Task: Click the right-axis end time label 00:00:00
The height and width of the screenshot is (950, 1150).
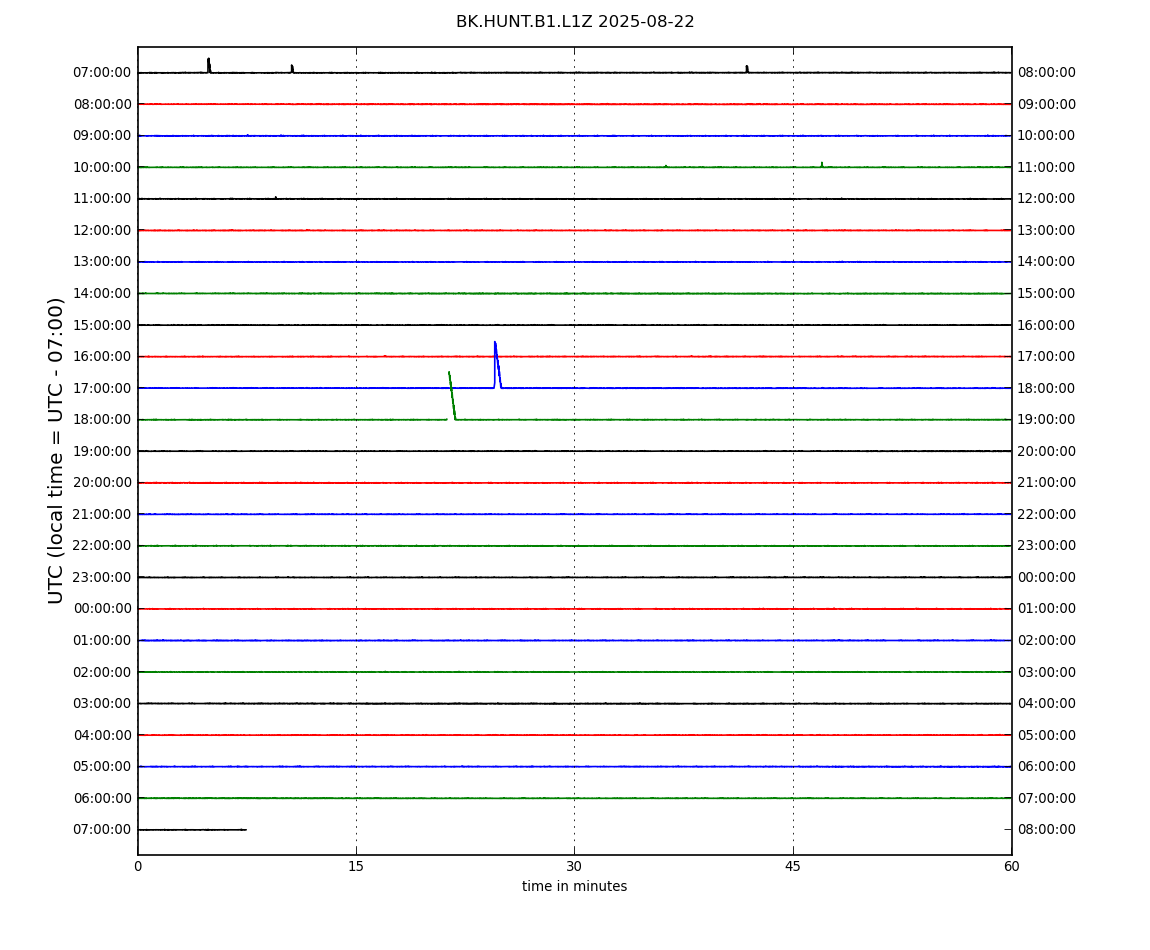Action: (x=1047, y=577)
